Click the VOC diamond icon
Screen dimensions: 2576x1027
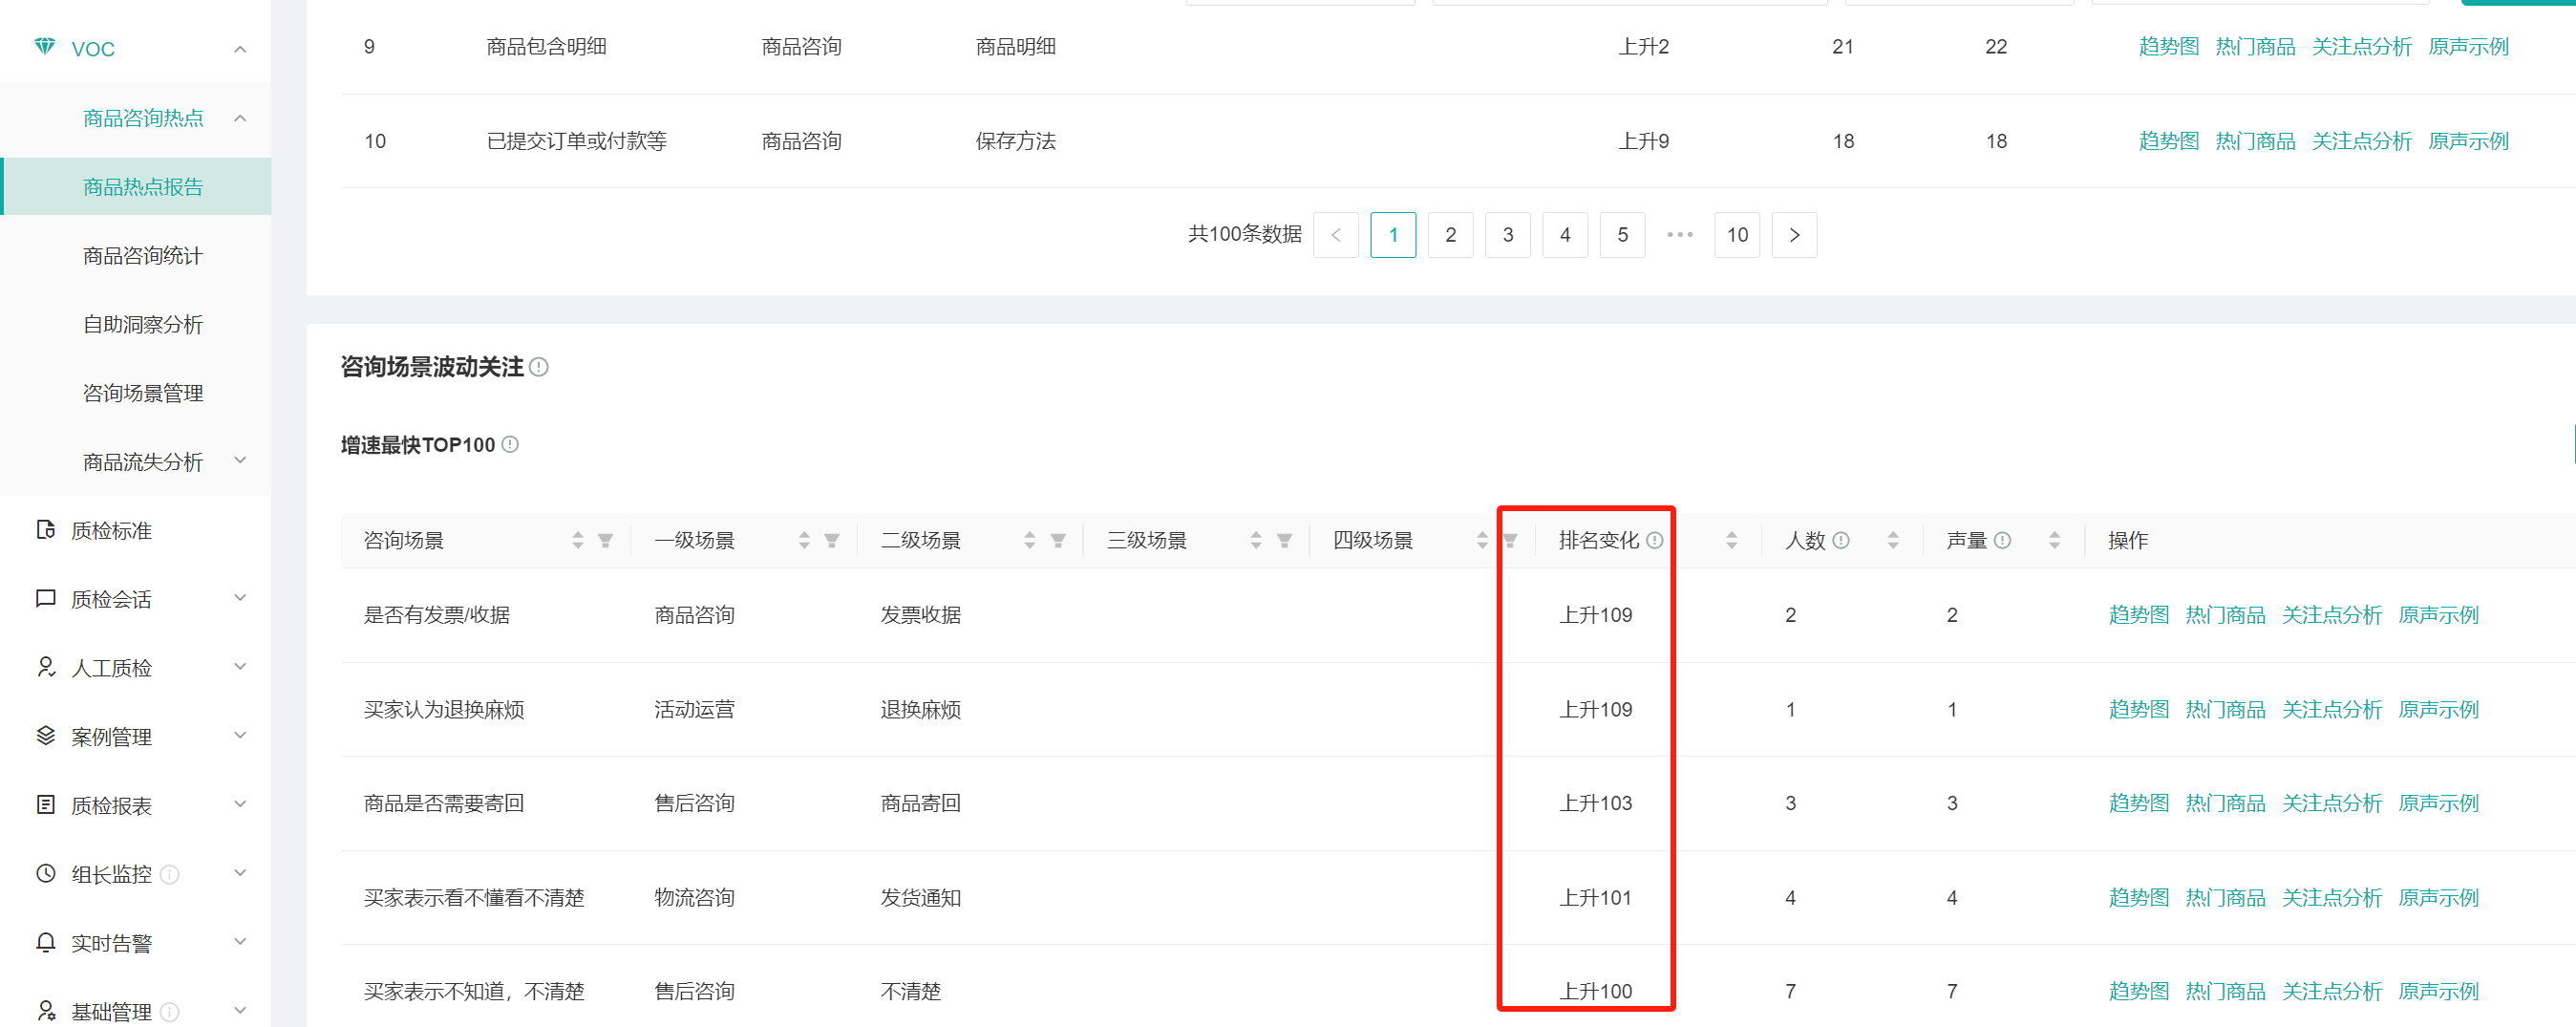45,47
